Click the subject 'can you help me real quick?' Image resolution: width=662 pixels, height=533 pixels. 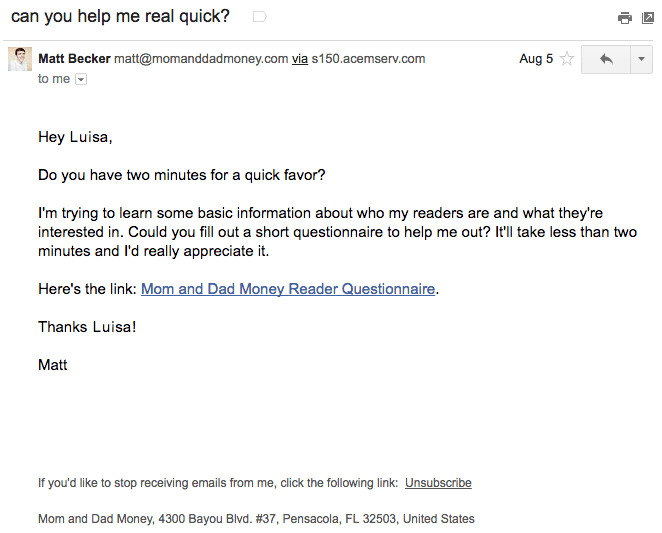pos(120,17)
